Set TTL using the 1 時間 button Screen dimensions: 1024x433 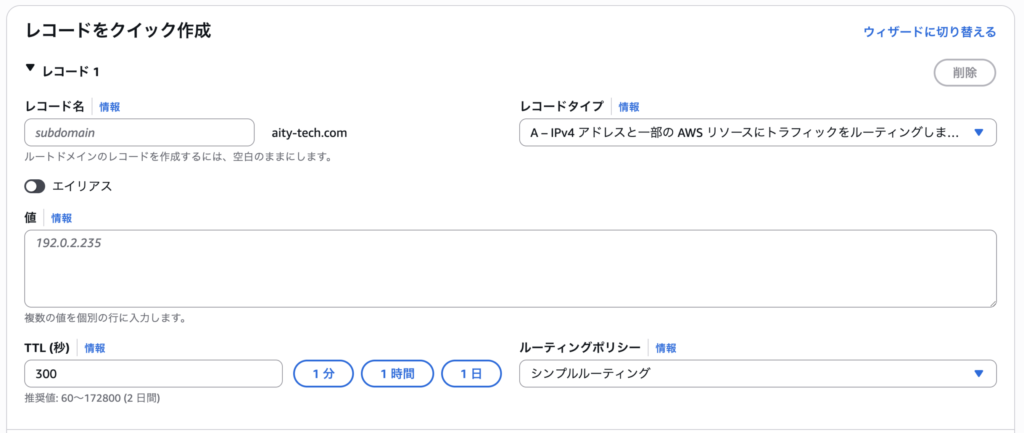[x=397, y=374]
